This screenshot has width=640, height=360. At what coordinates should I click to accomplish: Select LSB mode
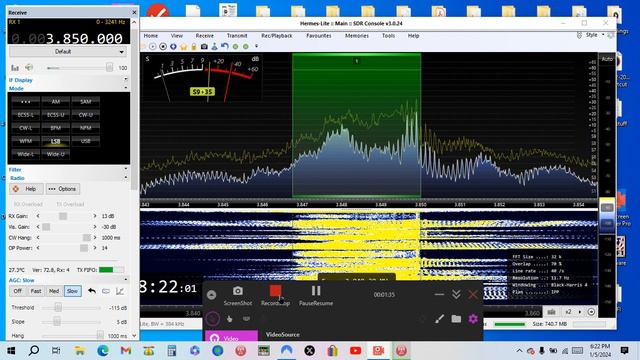tap(56, 141)
